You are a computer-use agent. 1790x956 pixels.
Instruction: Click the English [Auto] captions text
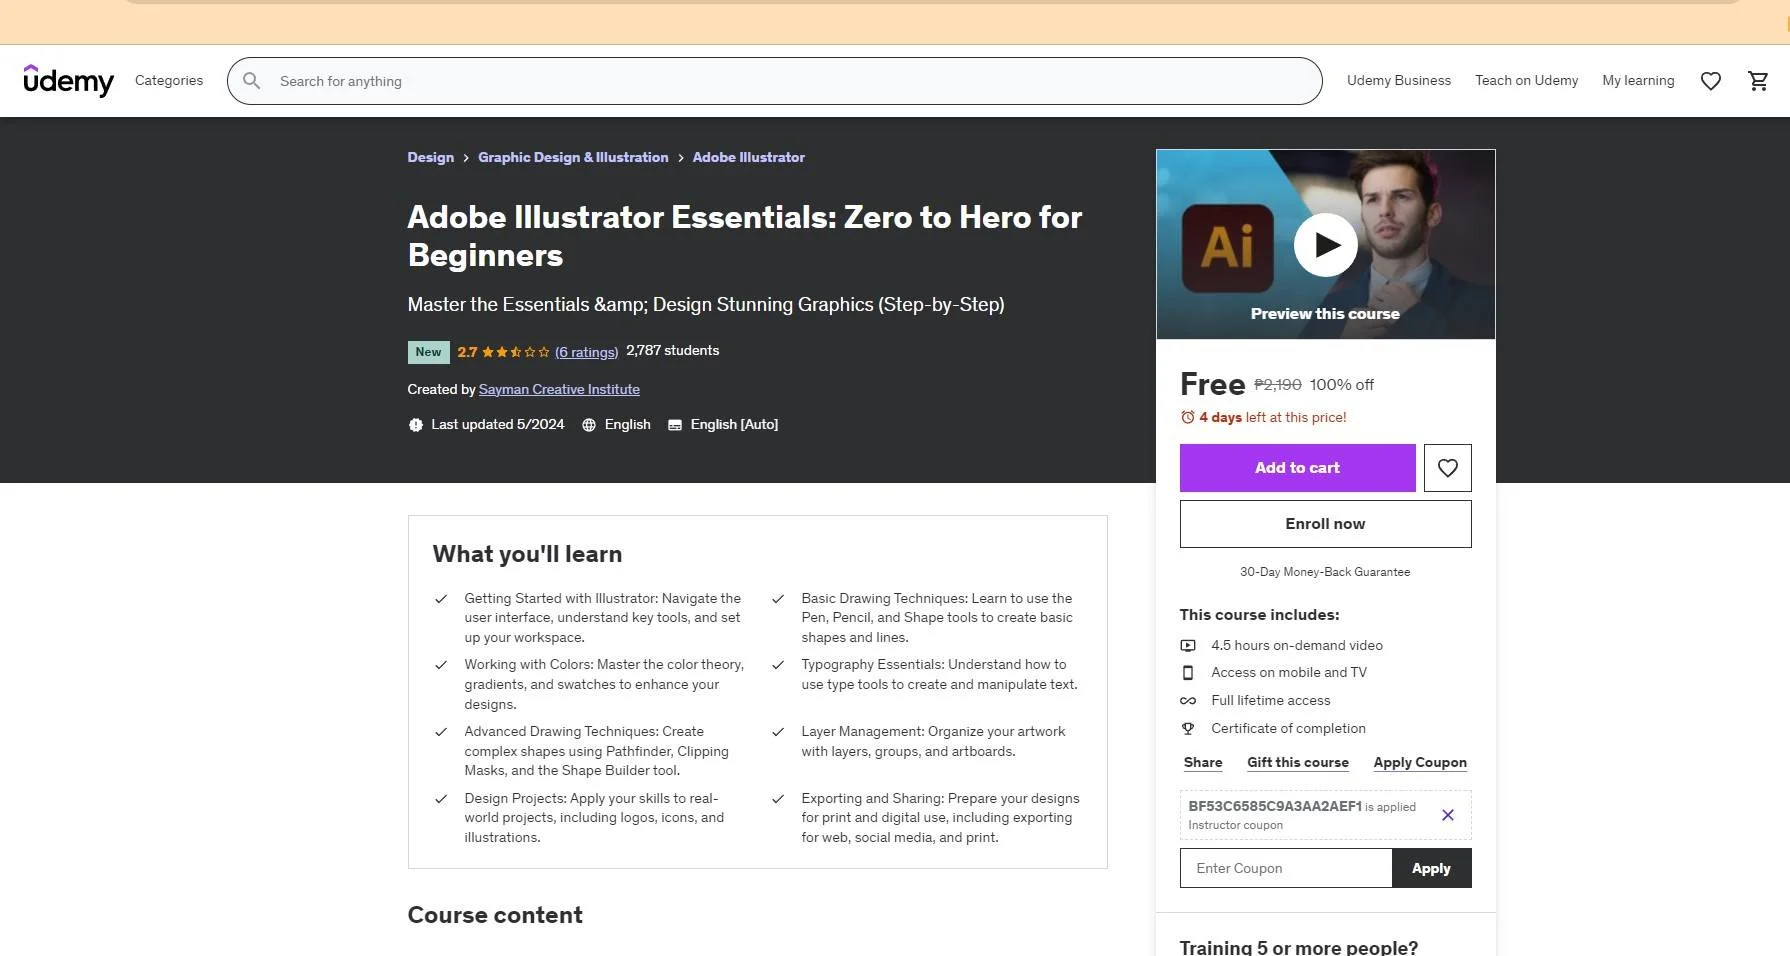click(734, 425)
